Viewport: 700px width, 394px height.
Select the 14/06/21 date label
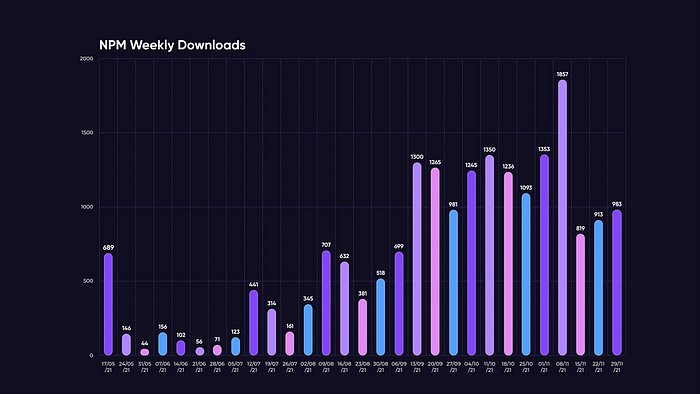pos(181,367)
